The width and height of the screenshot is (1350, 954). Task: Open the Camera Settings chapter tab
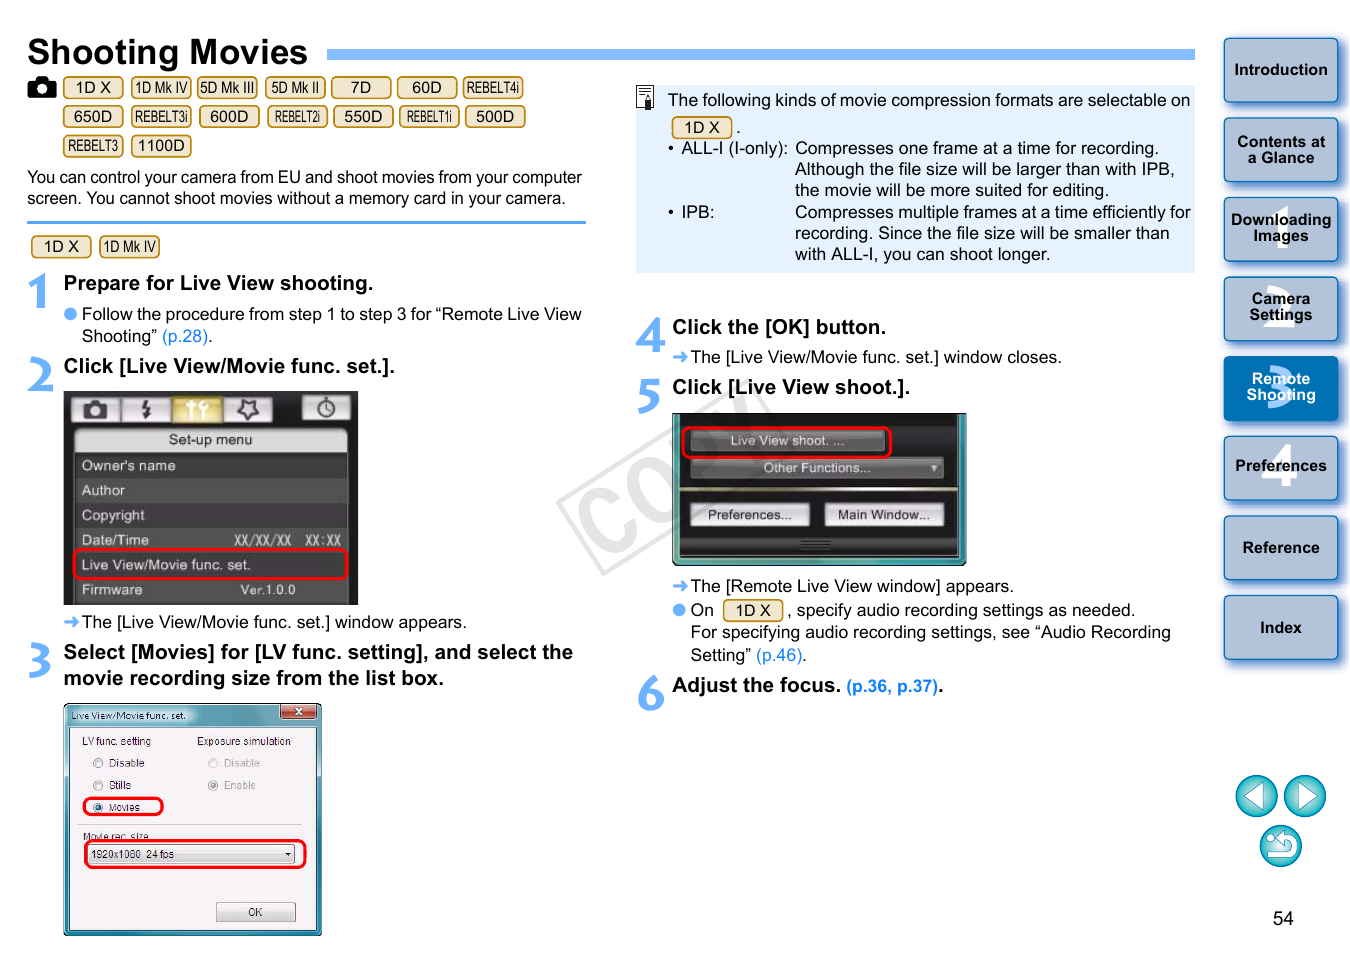tap(1281, 308)
